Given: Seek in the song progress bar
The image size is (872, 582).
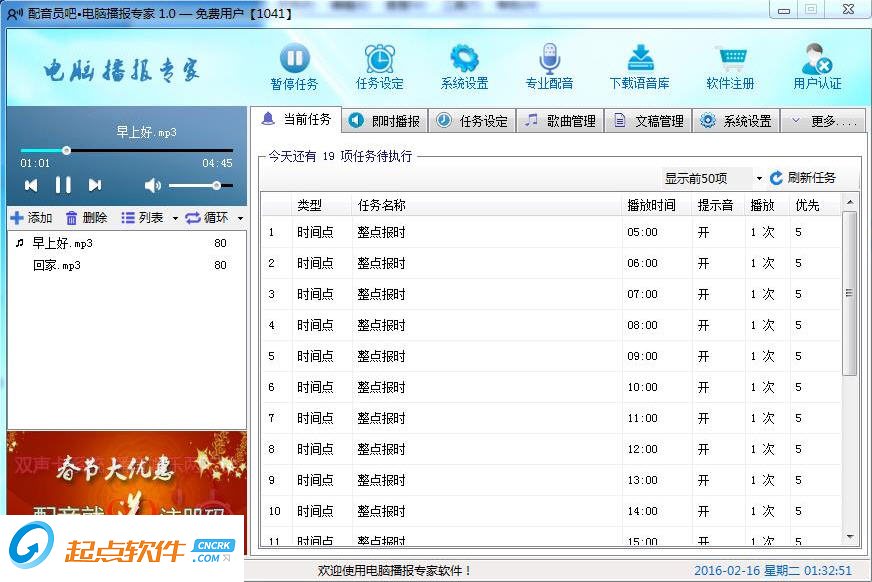Looking at the screenshot, I should [x=127, y=151].
